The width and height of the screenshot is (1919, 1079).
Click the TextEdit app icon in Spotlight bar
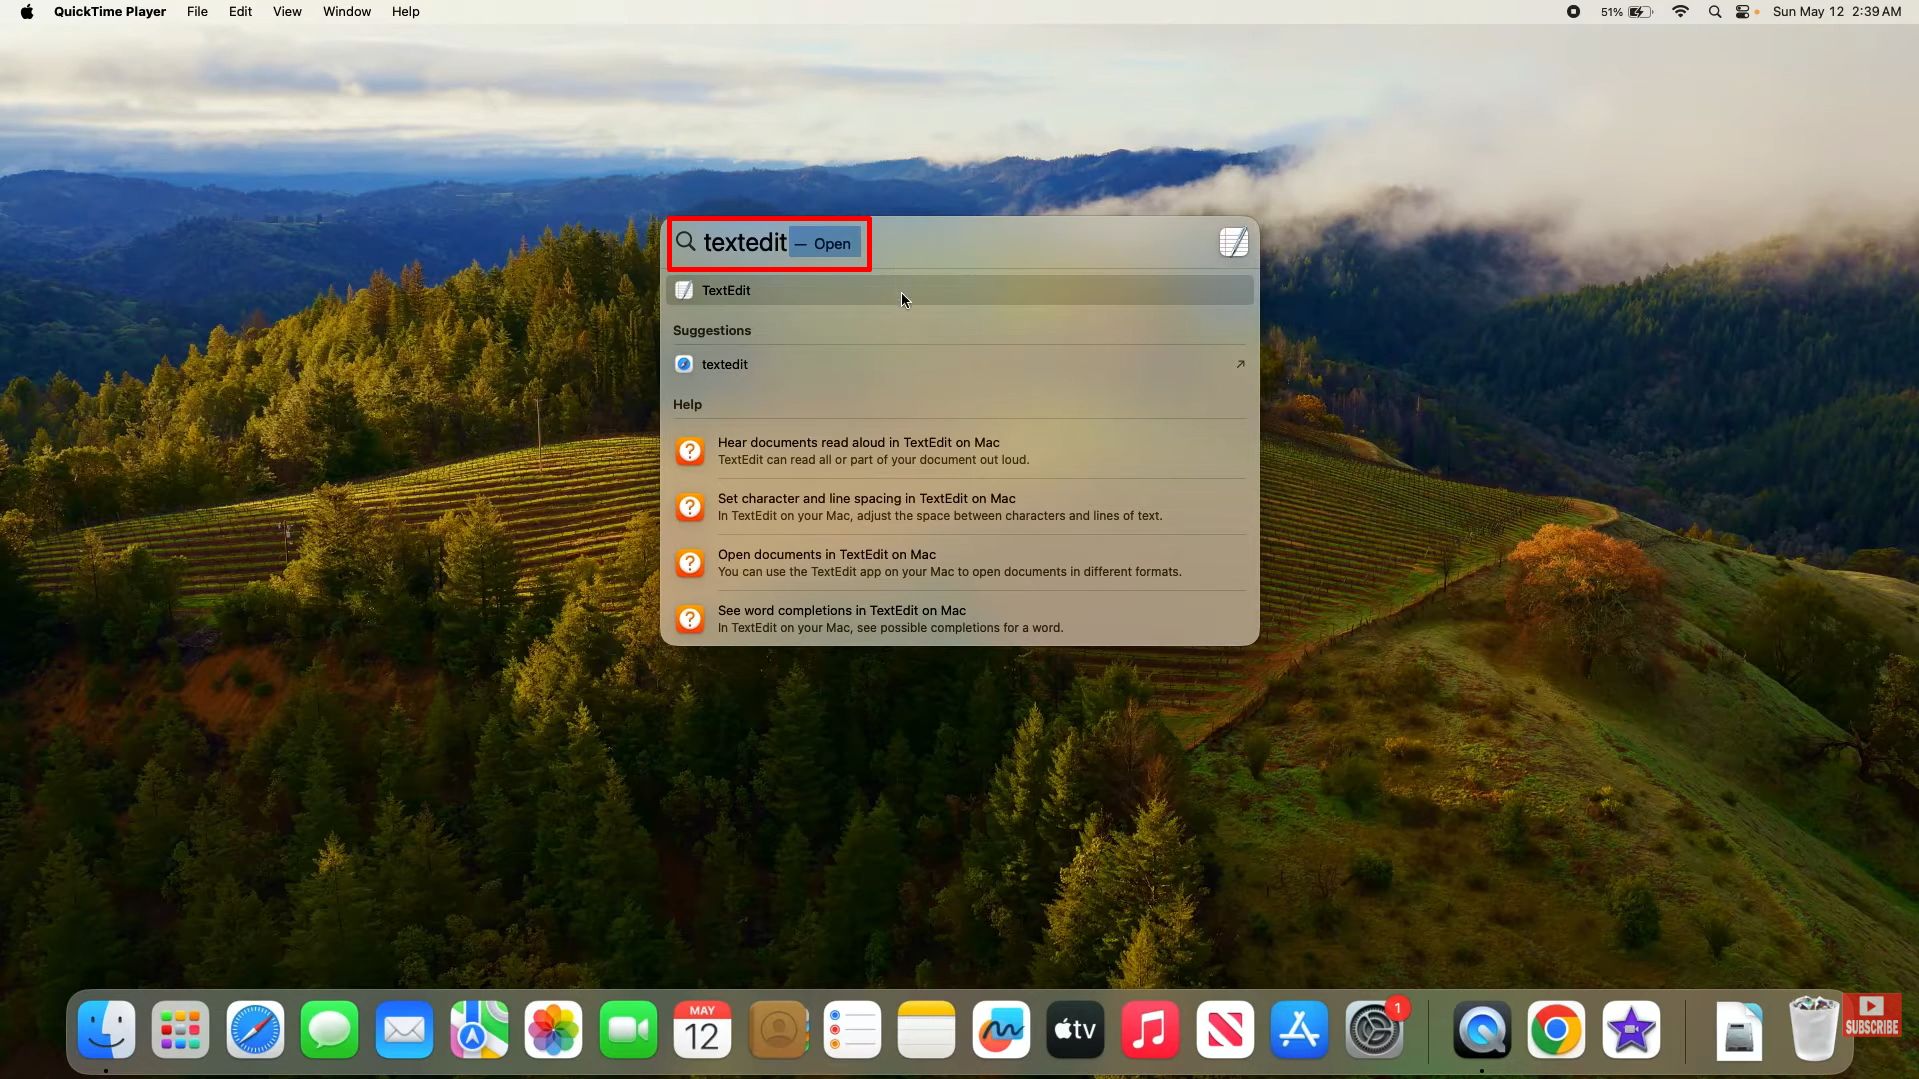[x=1233, y=242]
